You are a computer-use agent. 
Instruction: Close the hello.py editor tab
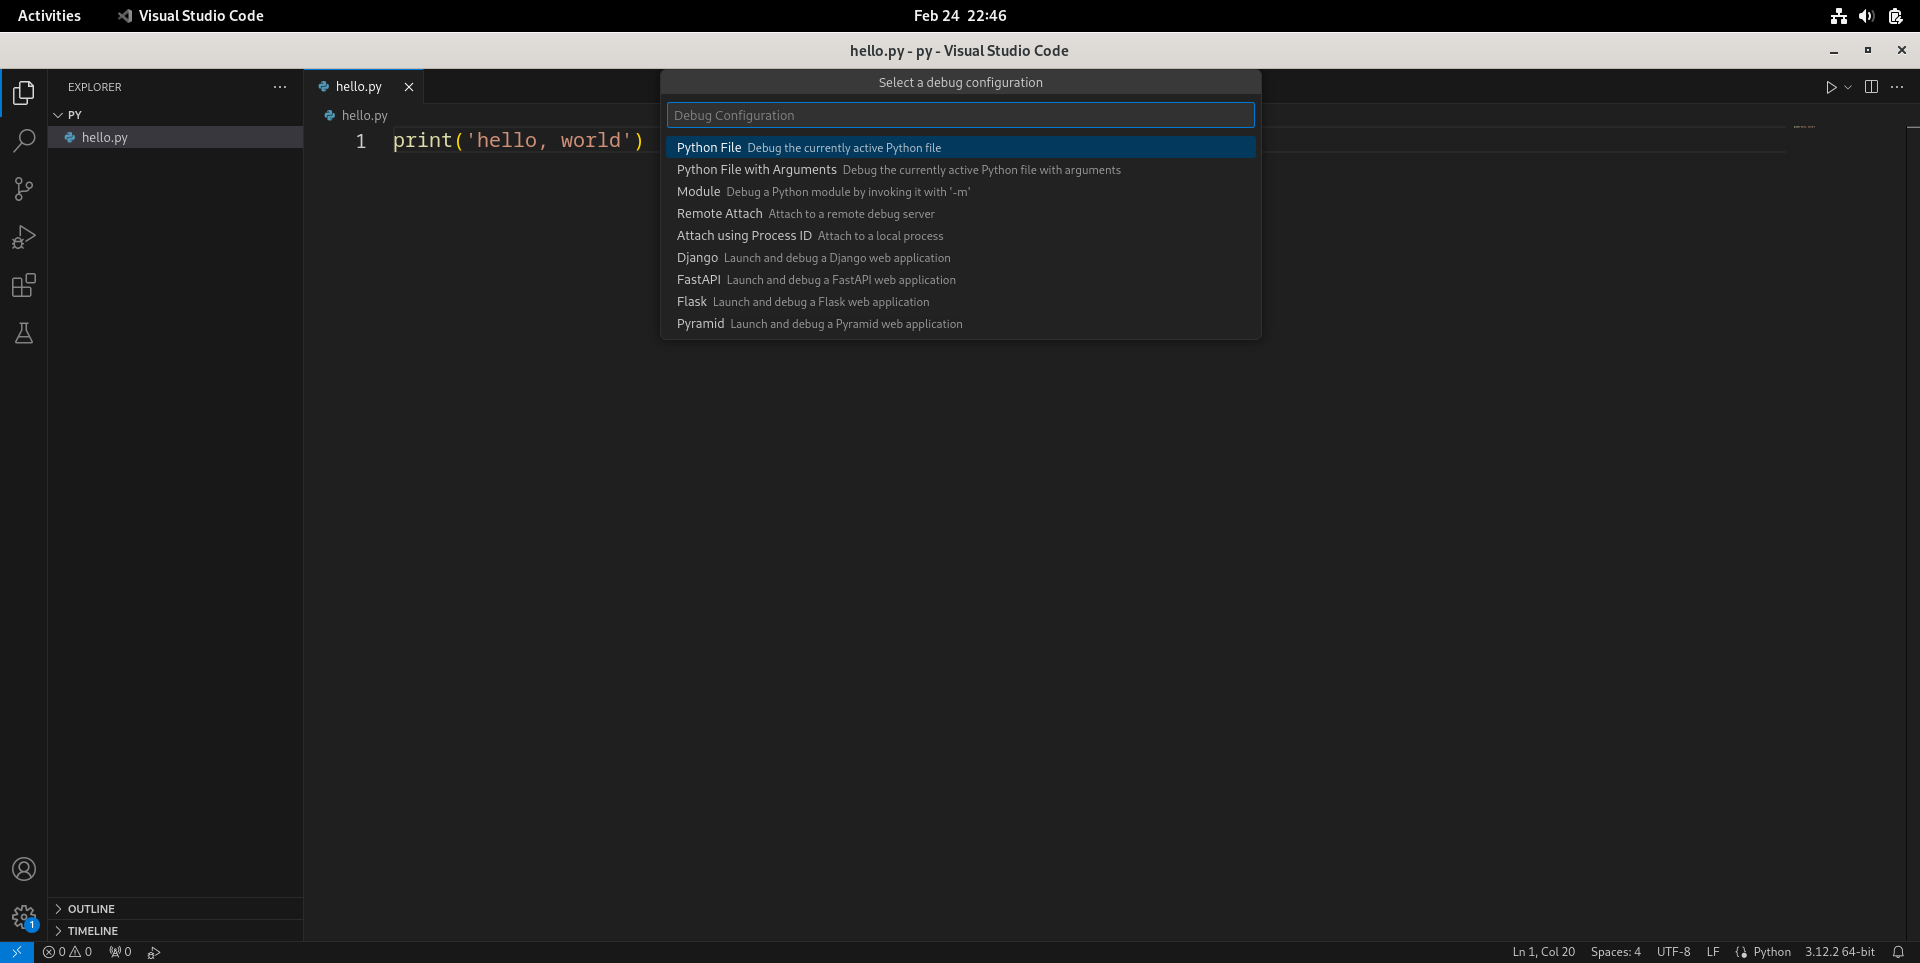pos(409,87)
